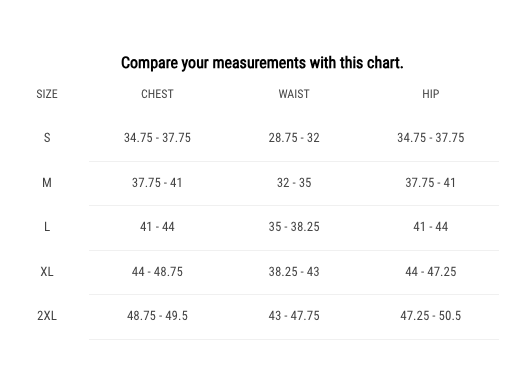524x391 pixels.
Task: Click hip value 47.25 - 50.5 for 2XL
Action: [430, 316]
